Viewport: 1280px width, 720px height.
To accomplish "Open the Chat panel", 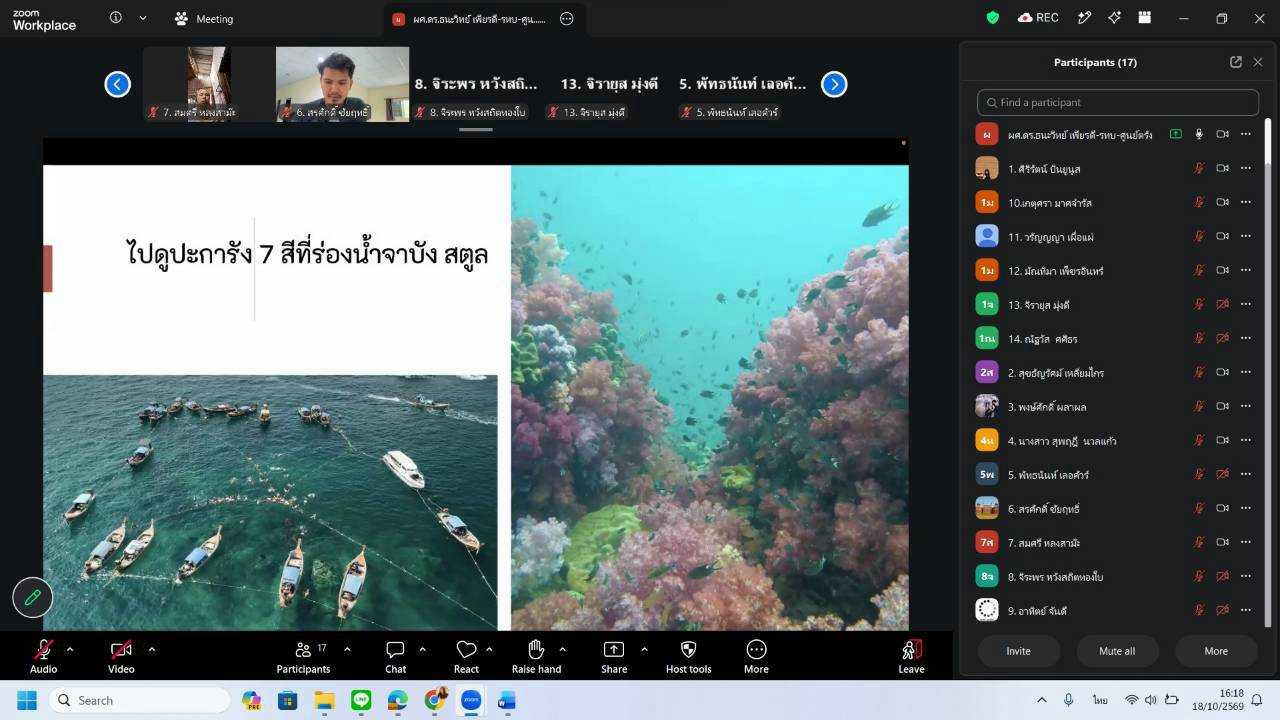I will (x=396, y=657).
